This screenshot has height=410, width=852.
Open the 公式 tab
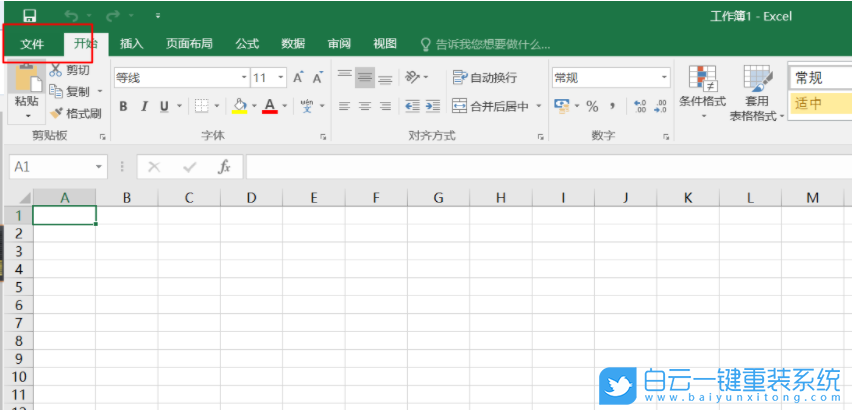point(247,44)
